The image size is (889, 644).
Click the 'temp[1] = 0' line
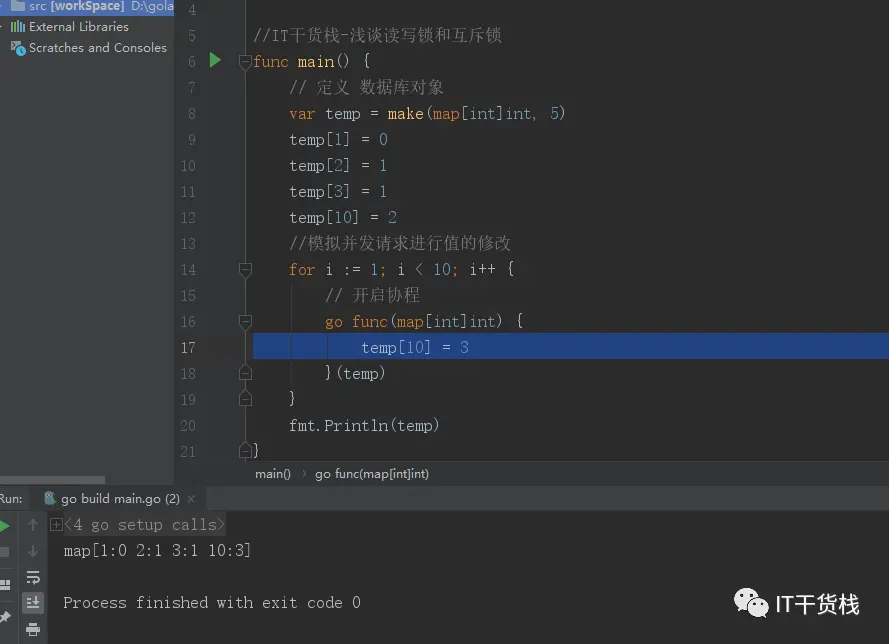338,139
